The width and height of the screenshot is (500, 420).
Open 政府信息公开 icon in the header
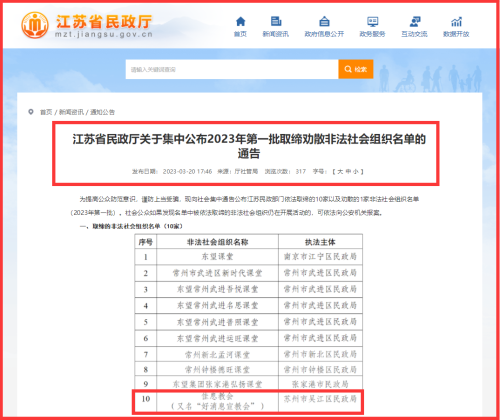(324, 21)
